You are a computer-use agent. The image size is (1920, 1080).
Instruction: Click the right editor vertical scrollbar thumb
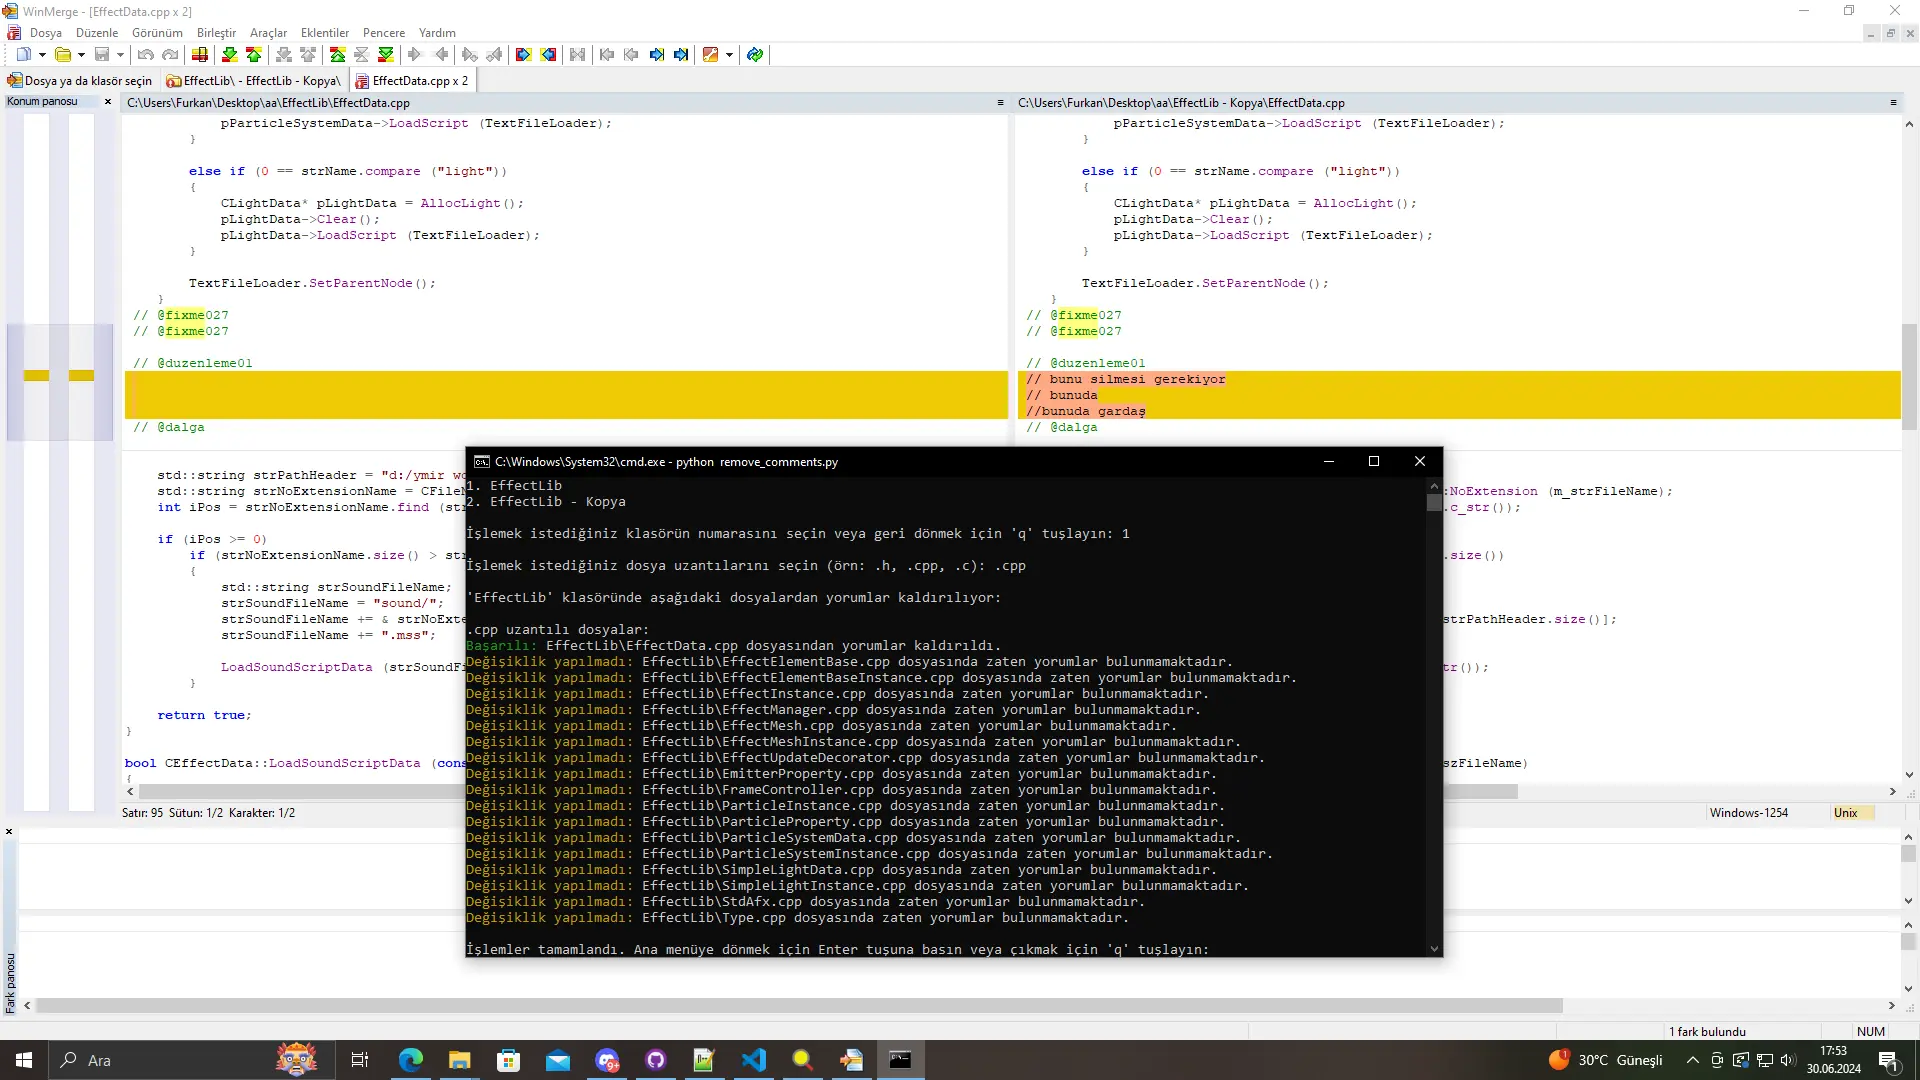click(1909, 376)
